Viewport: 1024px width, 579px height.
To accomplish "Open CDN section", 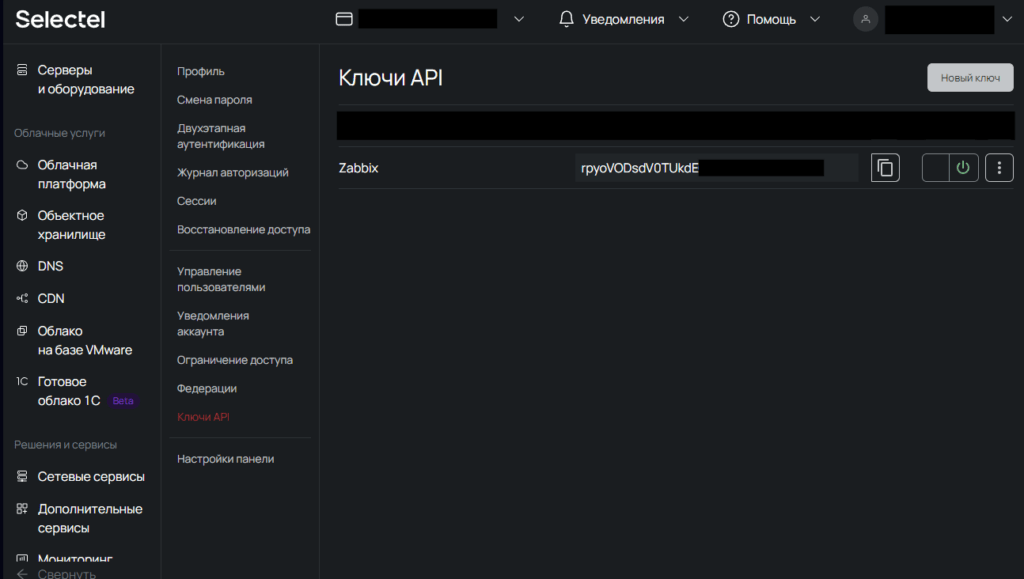I will click(x=51, y=298).
